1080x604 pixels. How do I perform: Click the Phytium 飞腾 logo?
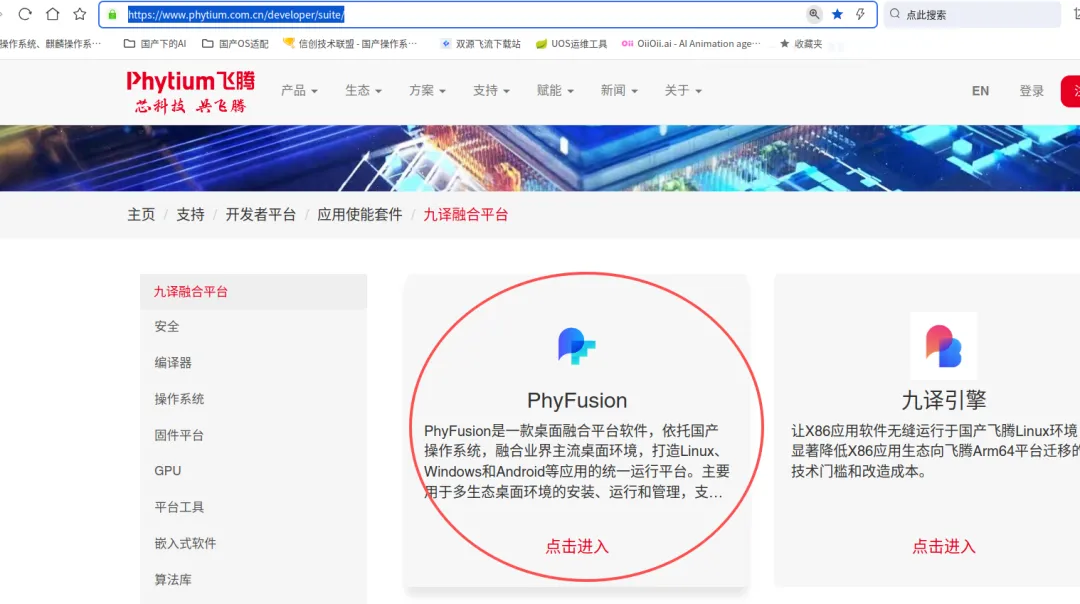pos(190,91)
